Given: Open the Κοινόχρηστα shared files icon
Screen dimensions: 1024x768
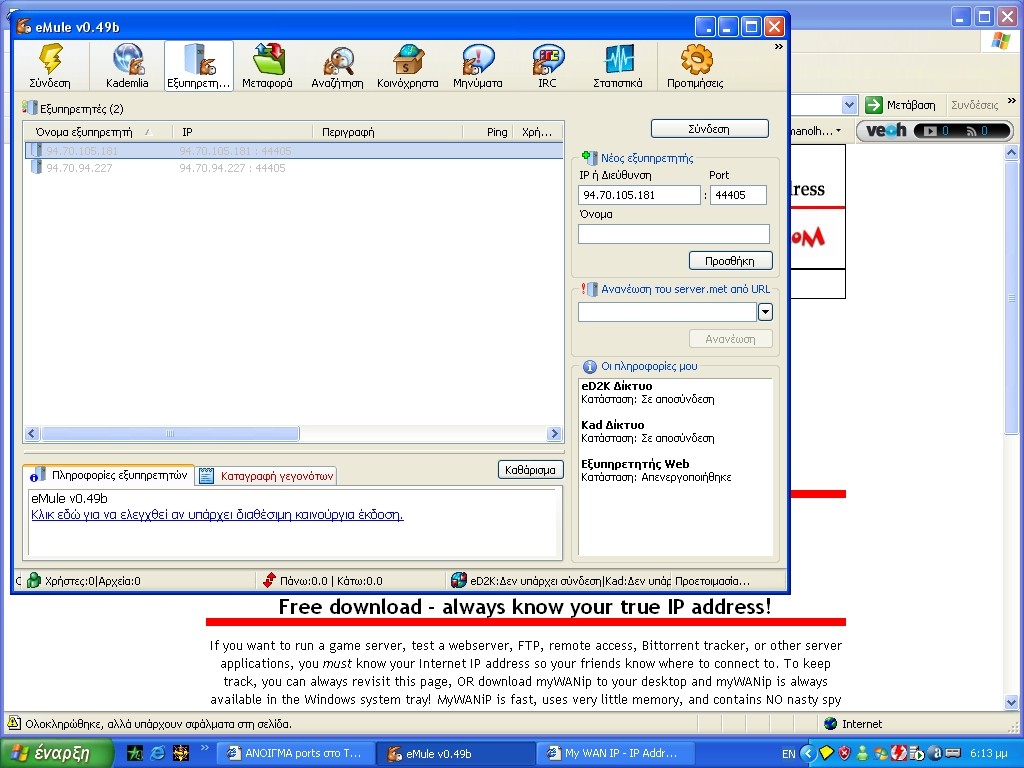Looking at the screenshot, I should (408, 65).
